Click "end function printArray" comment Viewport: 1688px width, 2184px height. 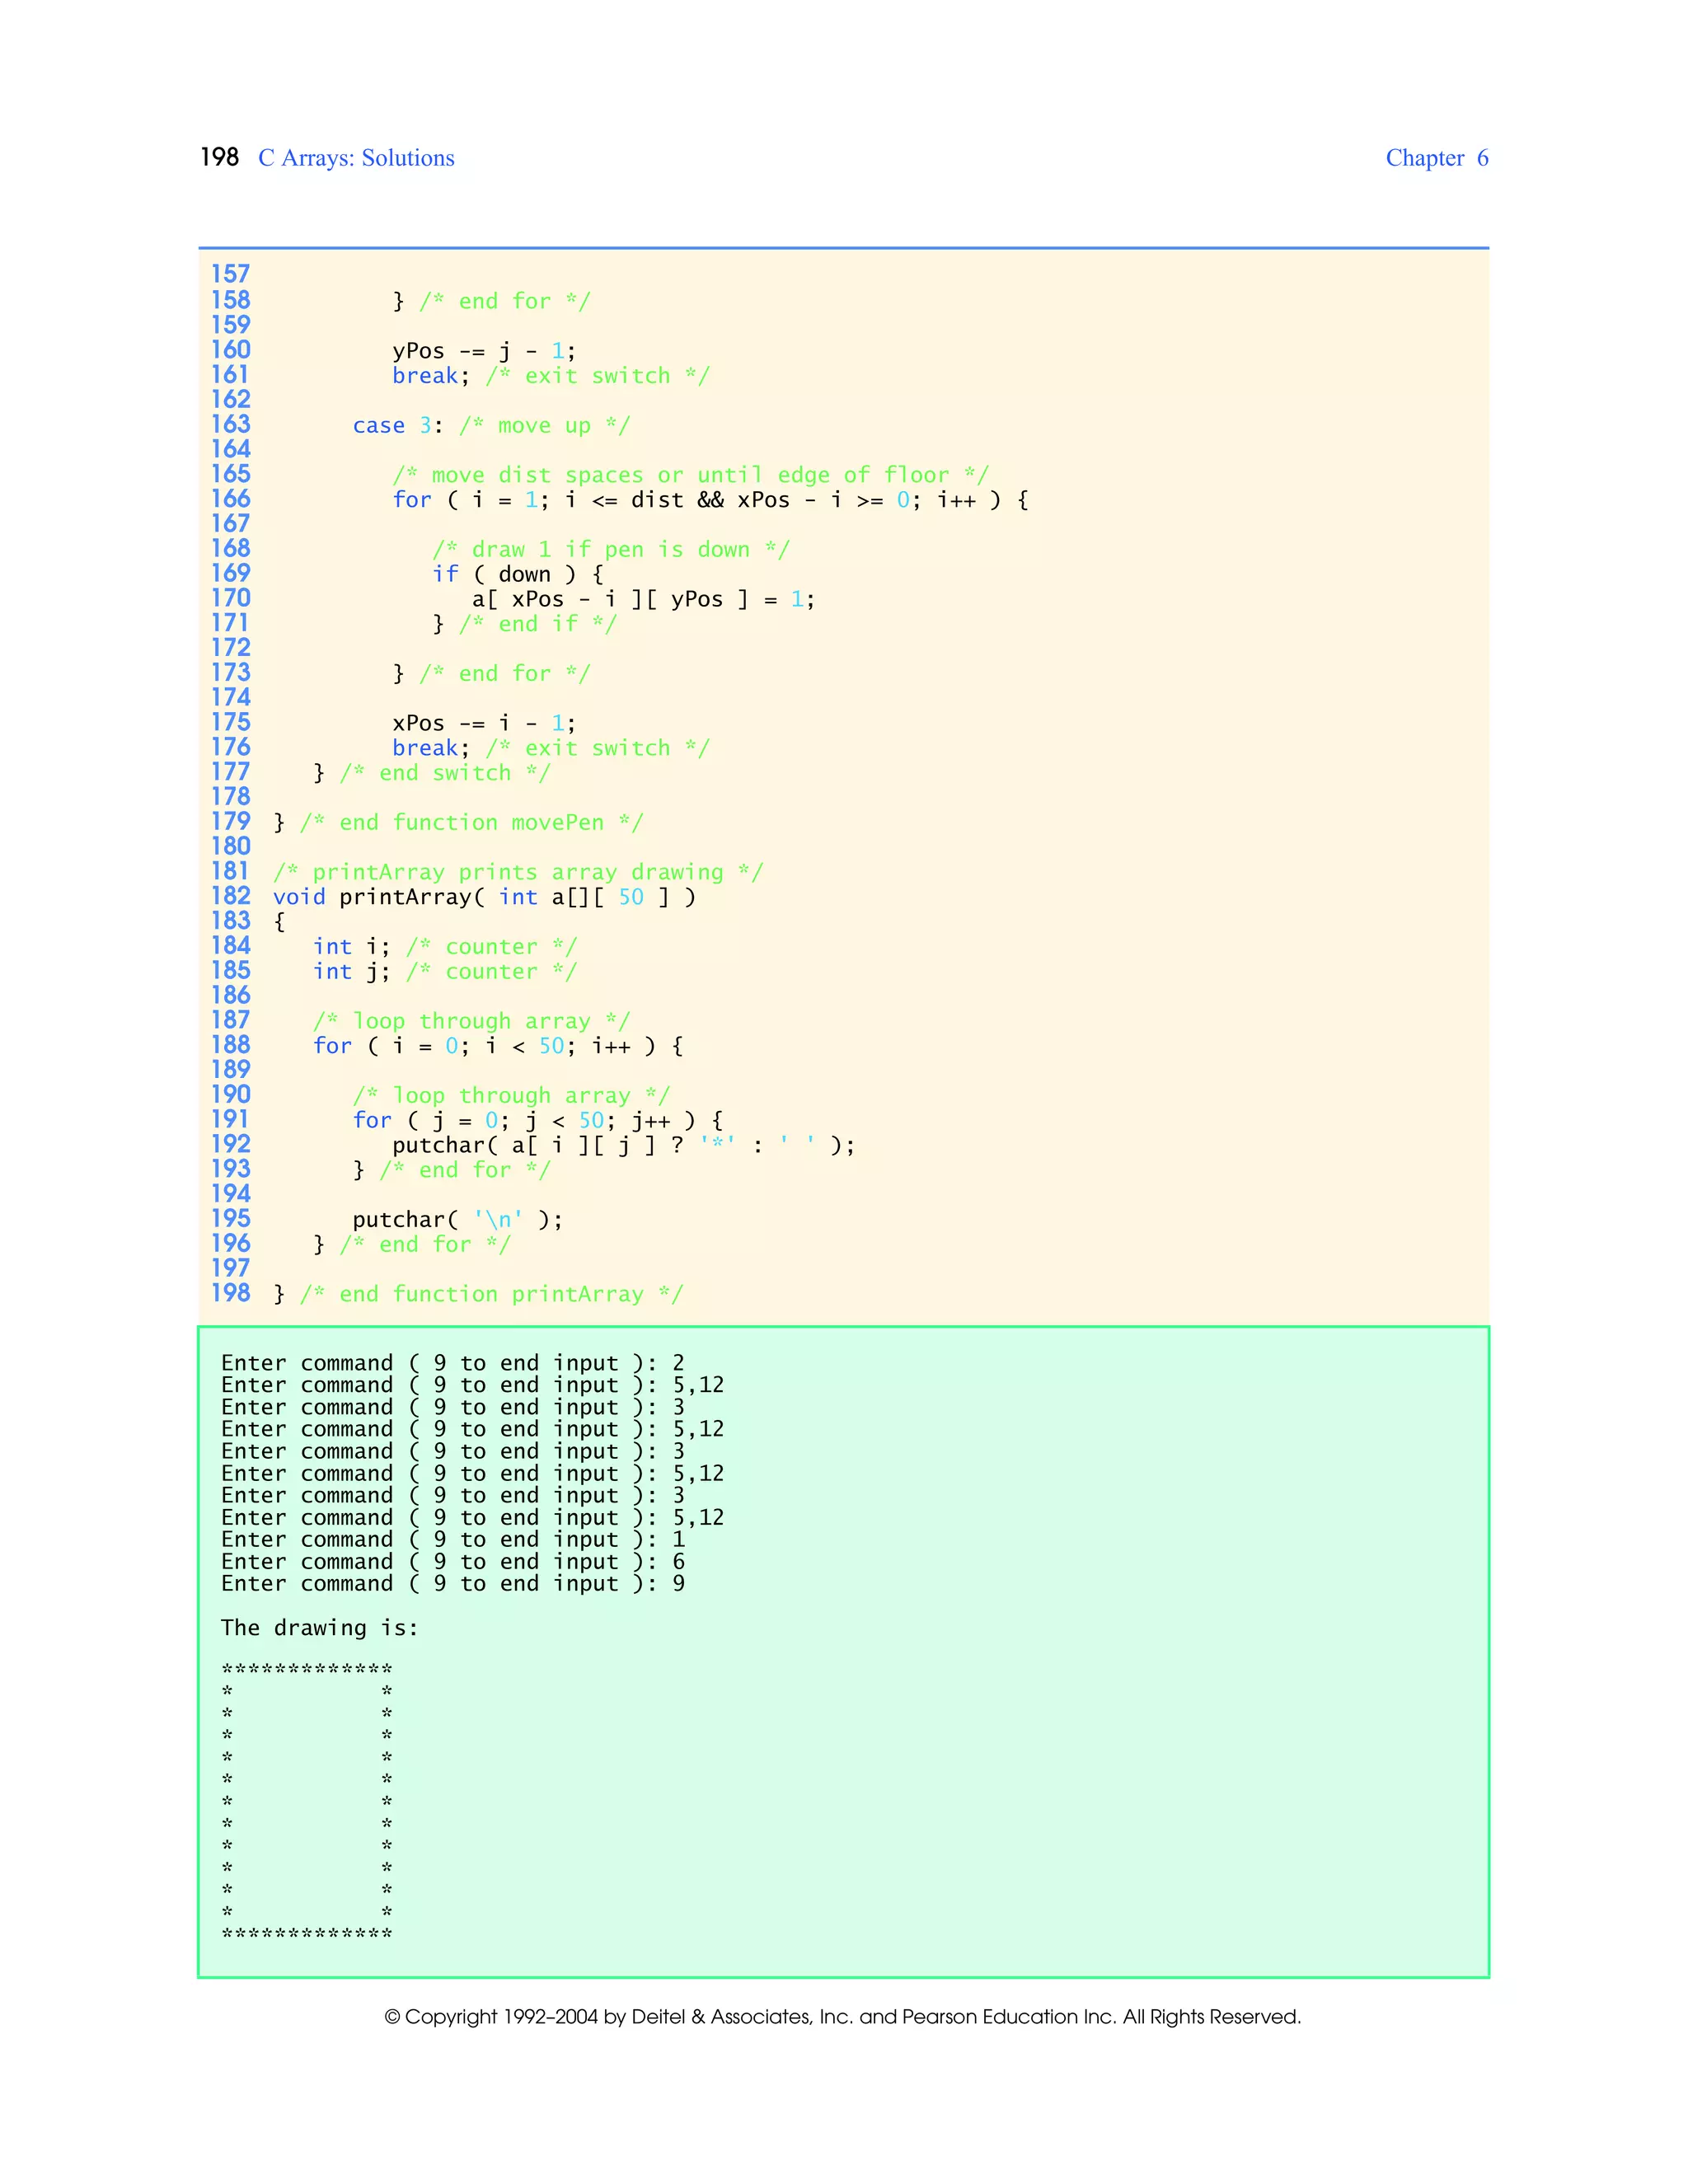coord(491,1294)
